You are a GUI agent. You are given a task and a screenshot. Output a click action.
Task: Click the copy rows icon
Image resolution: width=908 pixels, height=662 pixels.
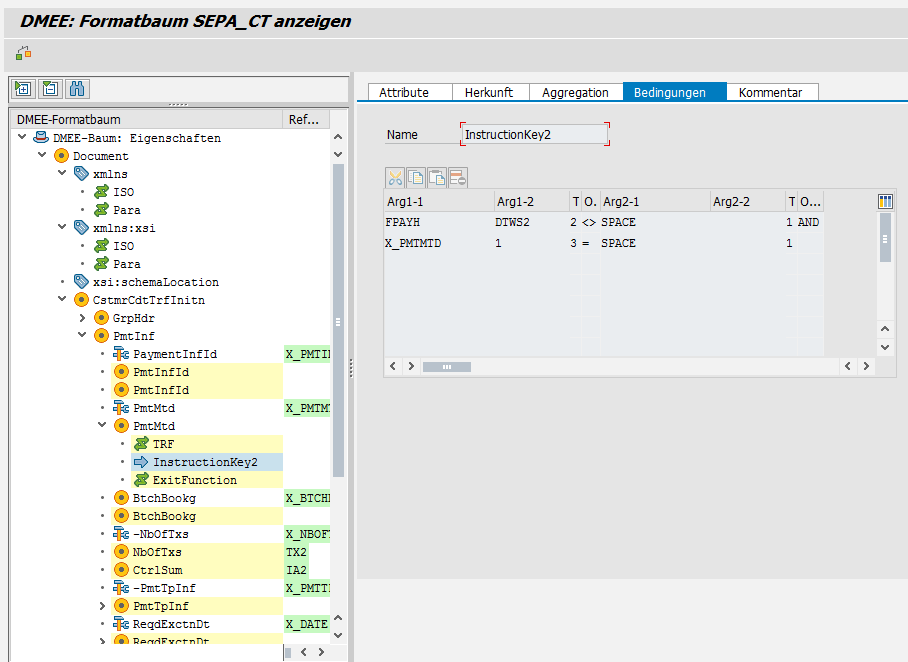pyautogui.click(x=416, y=178)
